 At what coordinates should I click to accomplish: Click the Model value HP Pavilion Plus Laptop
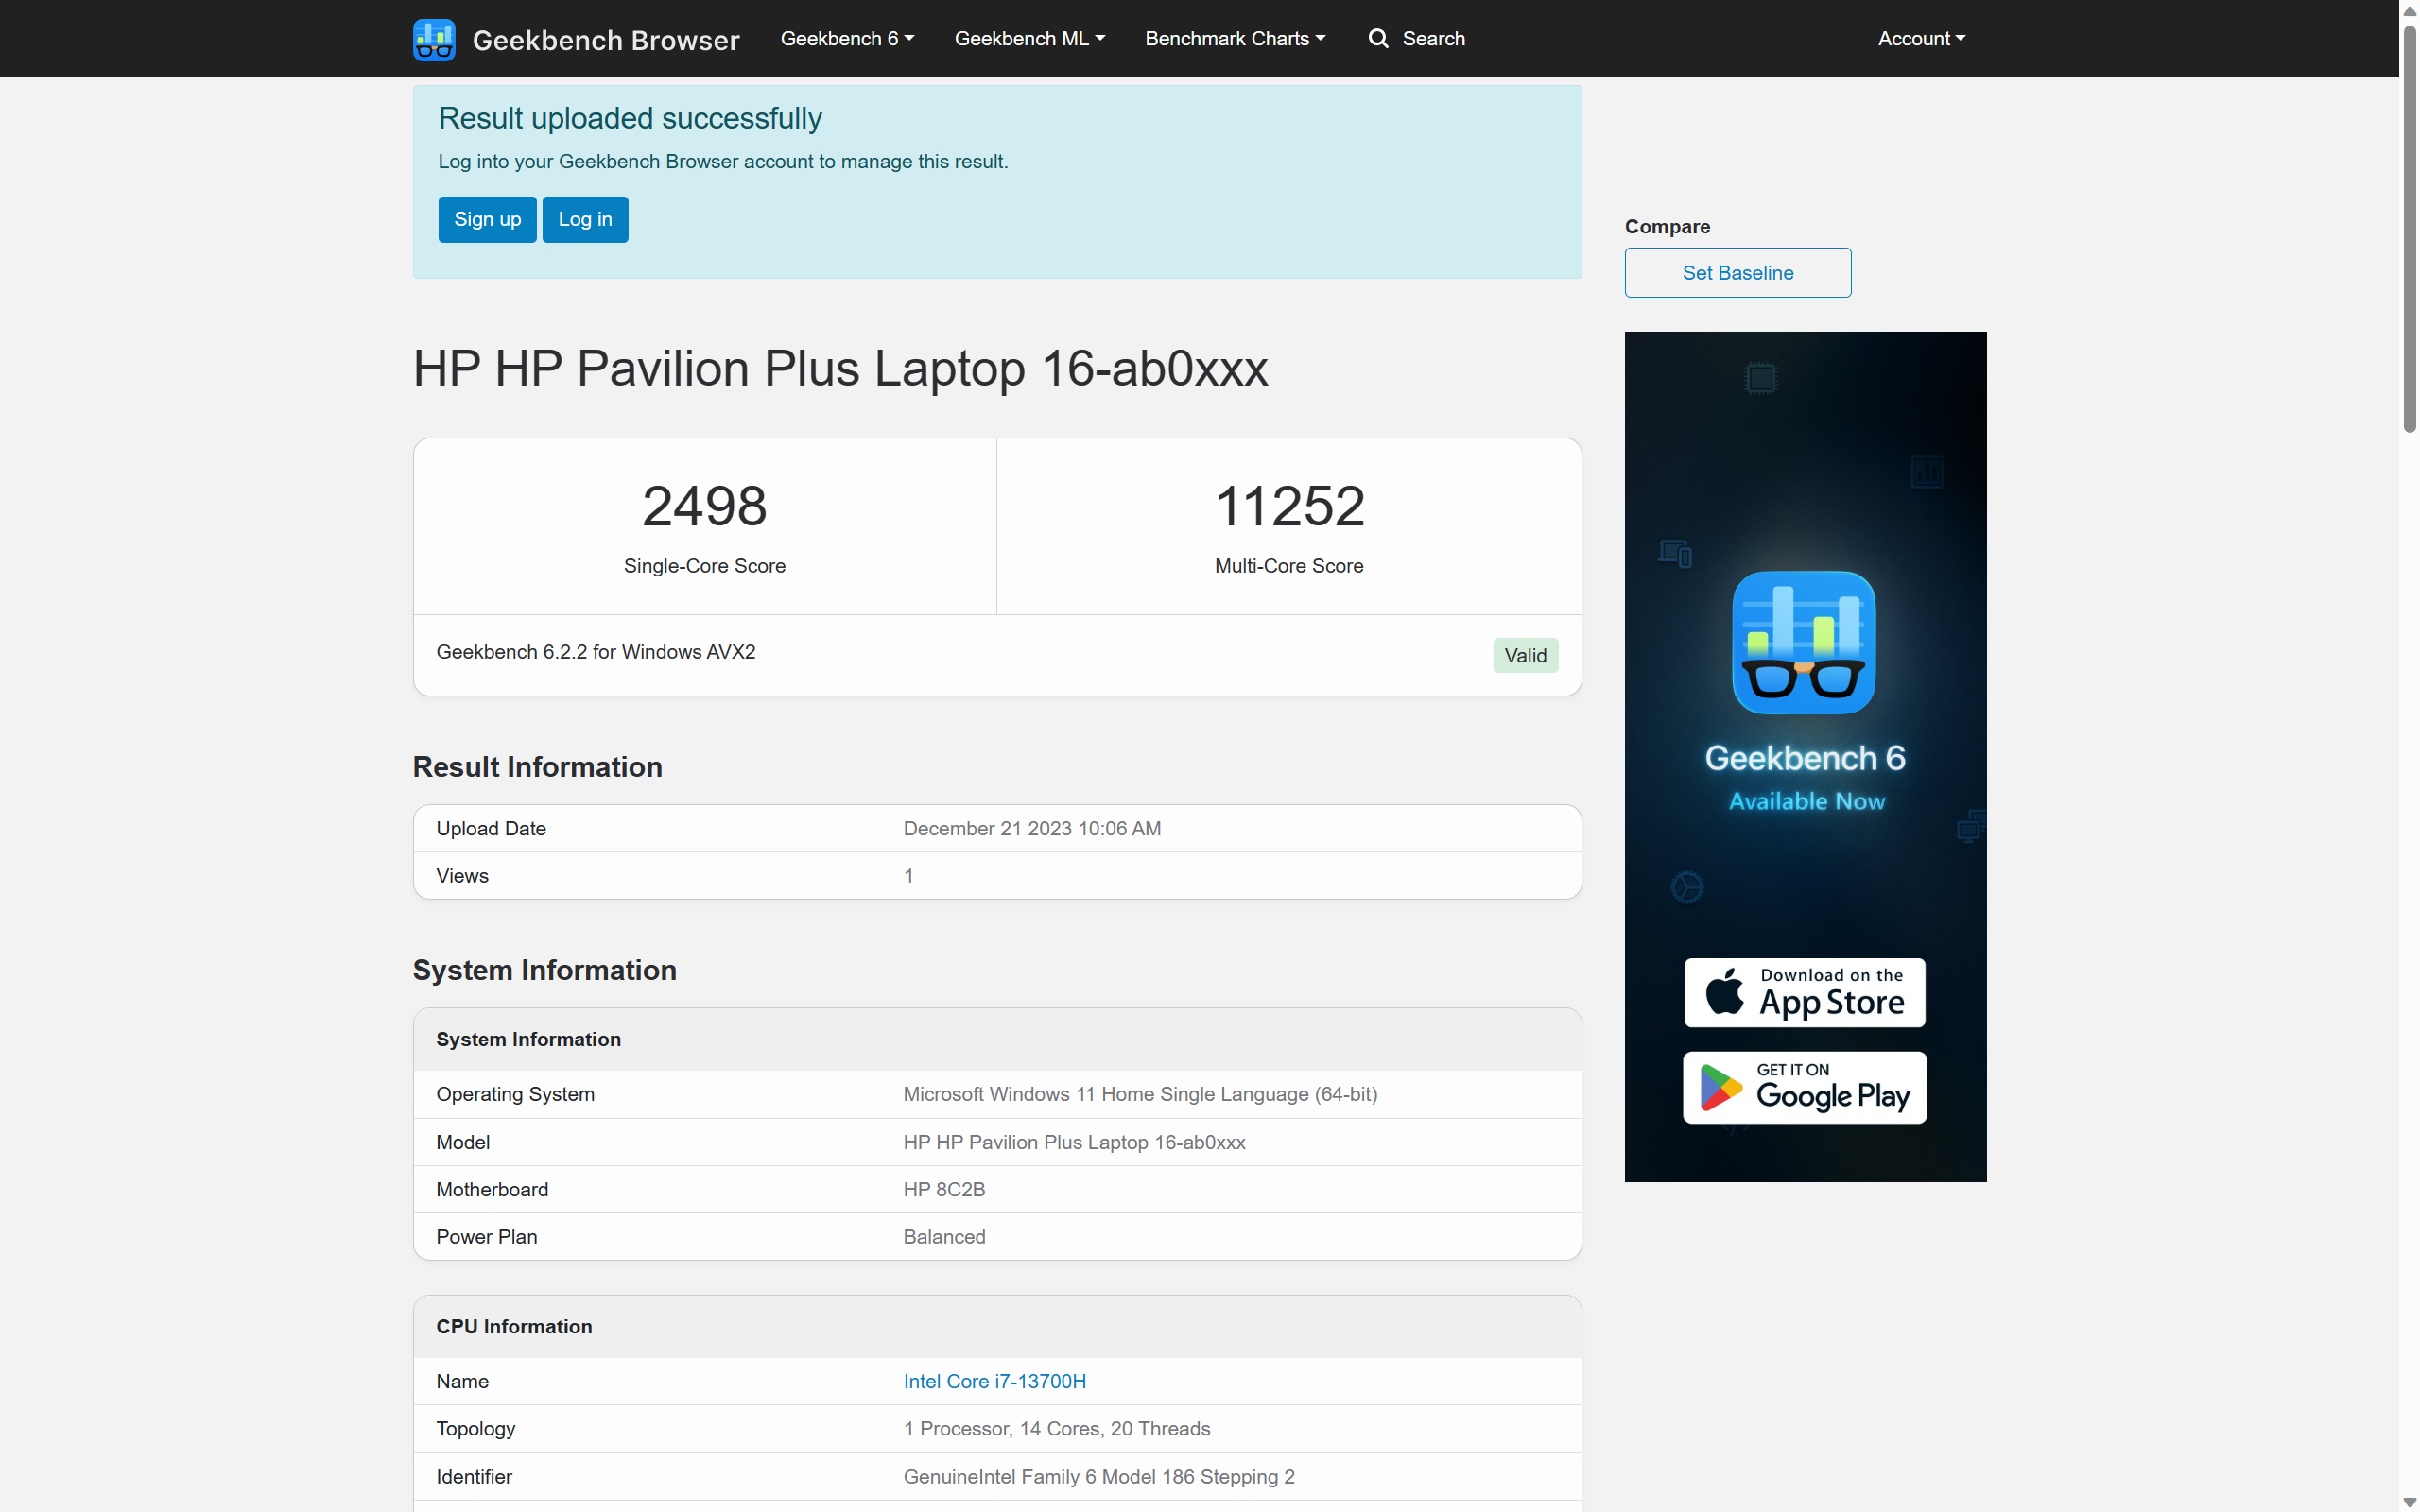tap(1074, 1142)
